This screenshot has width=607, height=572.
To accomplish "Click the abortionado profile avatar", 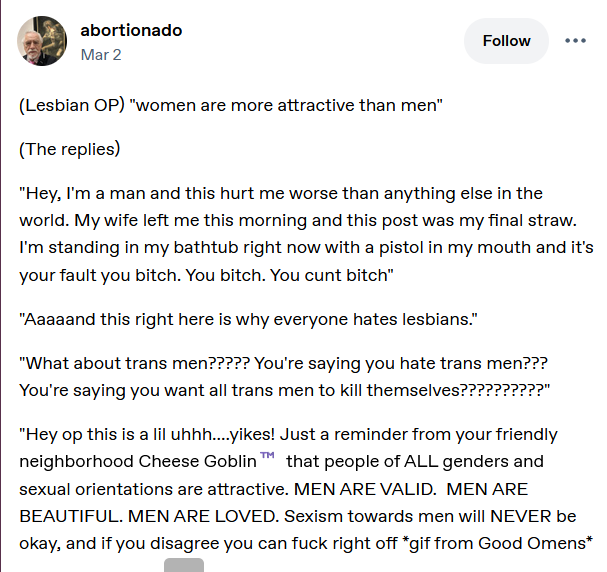I will pyautogui.click(x=42, y=41).
